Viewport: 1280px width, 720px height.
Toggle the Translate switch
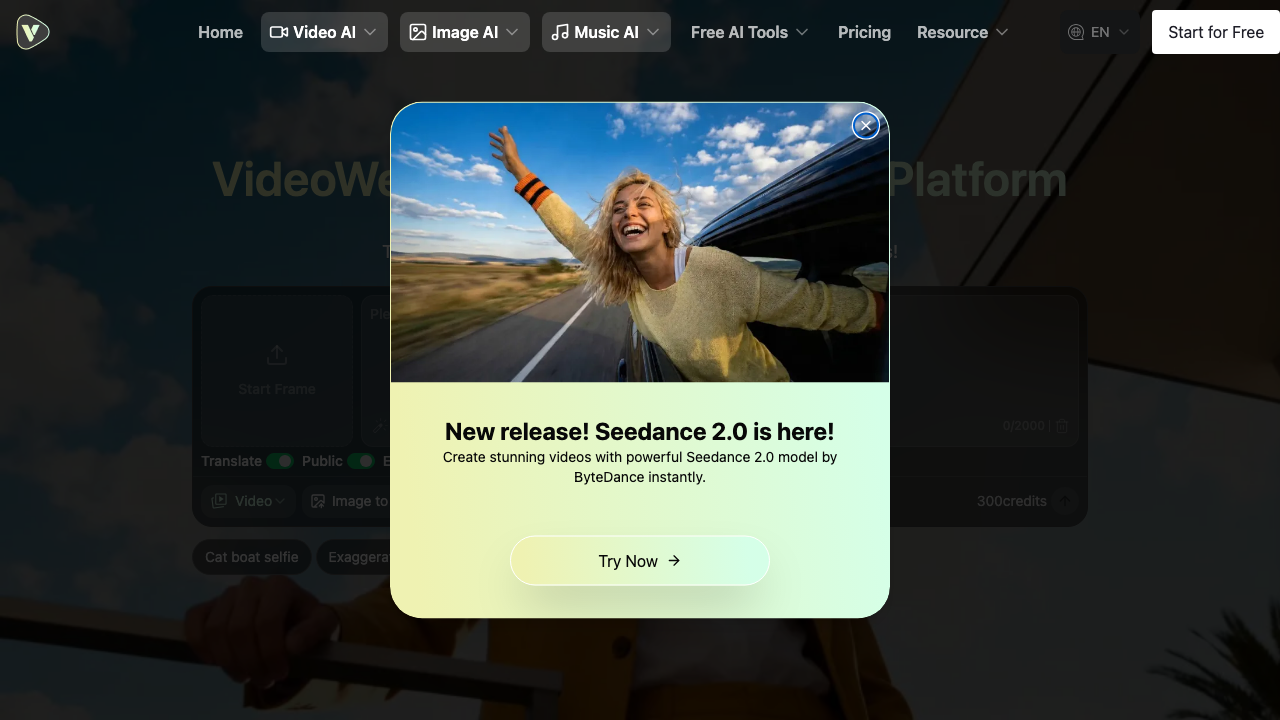pos(280,461)
